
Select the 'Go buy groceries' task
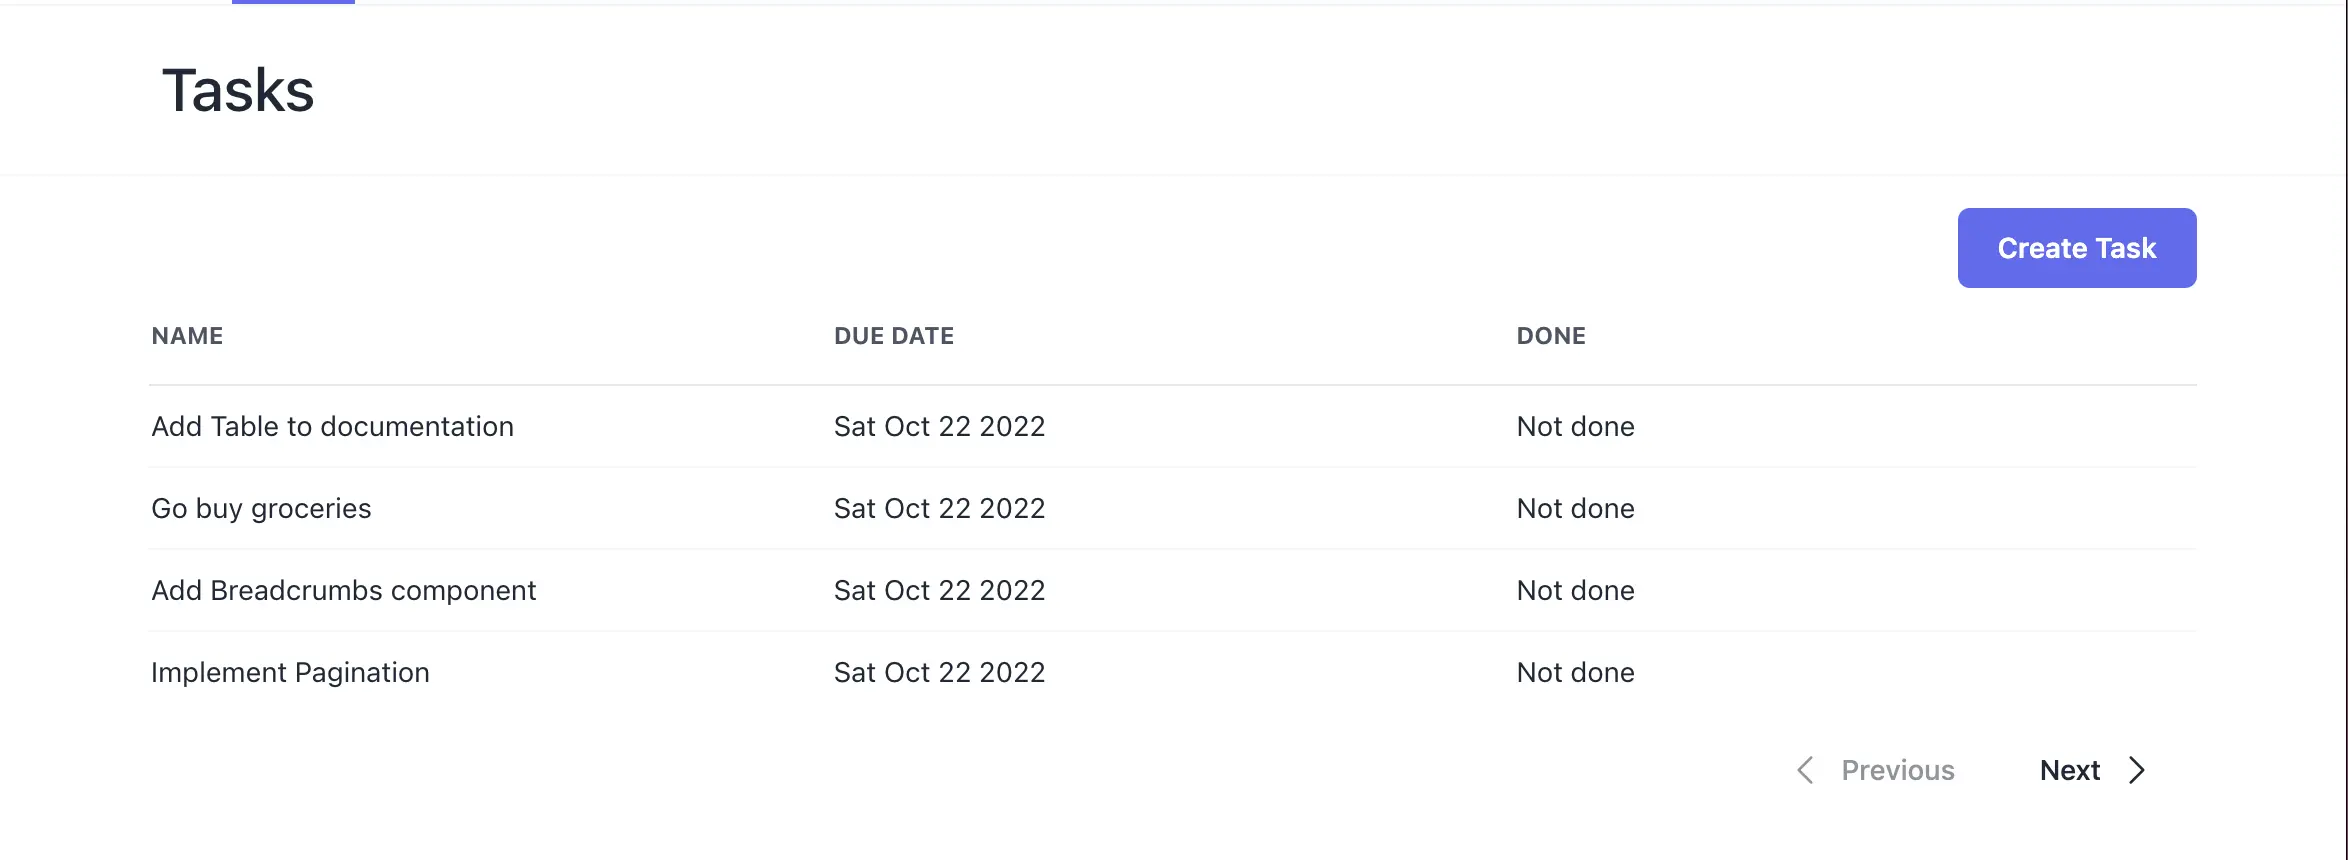261,509
